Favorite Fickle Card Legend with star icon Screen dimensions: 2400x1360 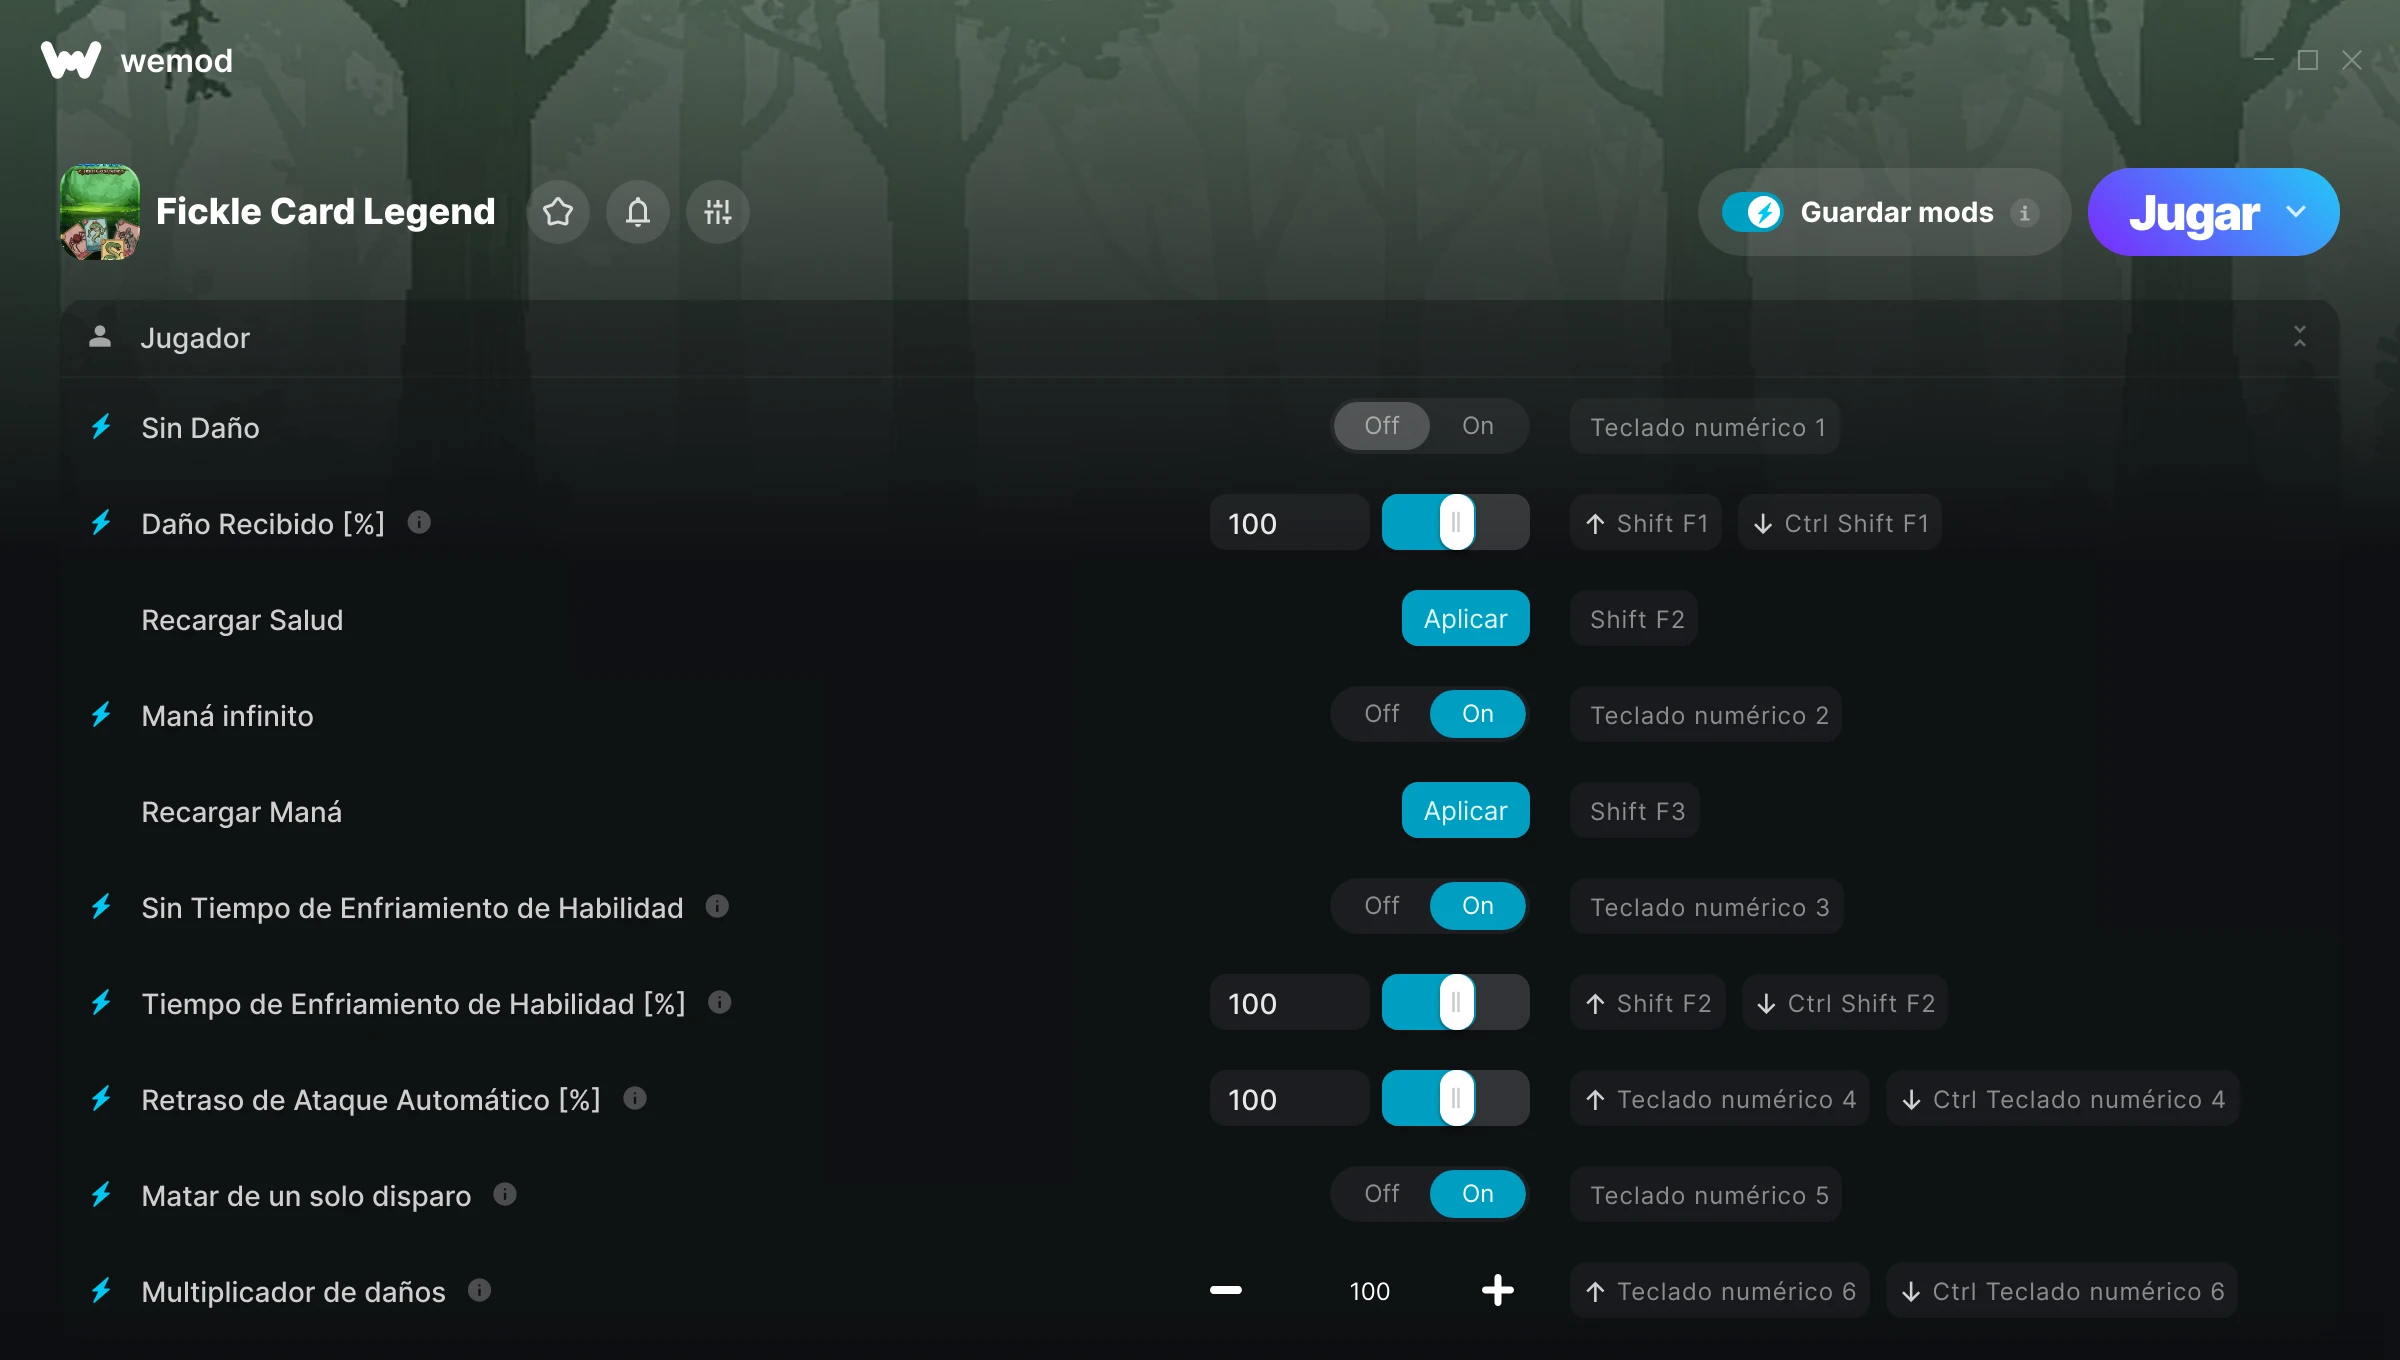pyautogui.click(x=558, y=212)
